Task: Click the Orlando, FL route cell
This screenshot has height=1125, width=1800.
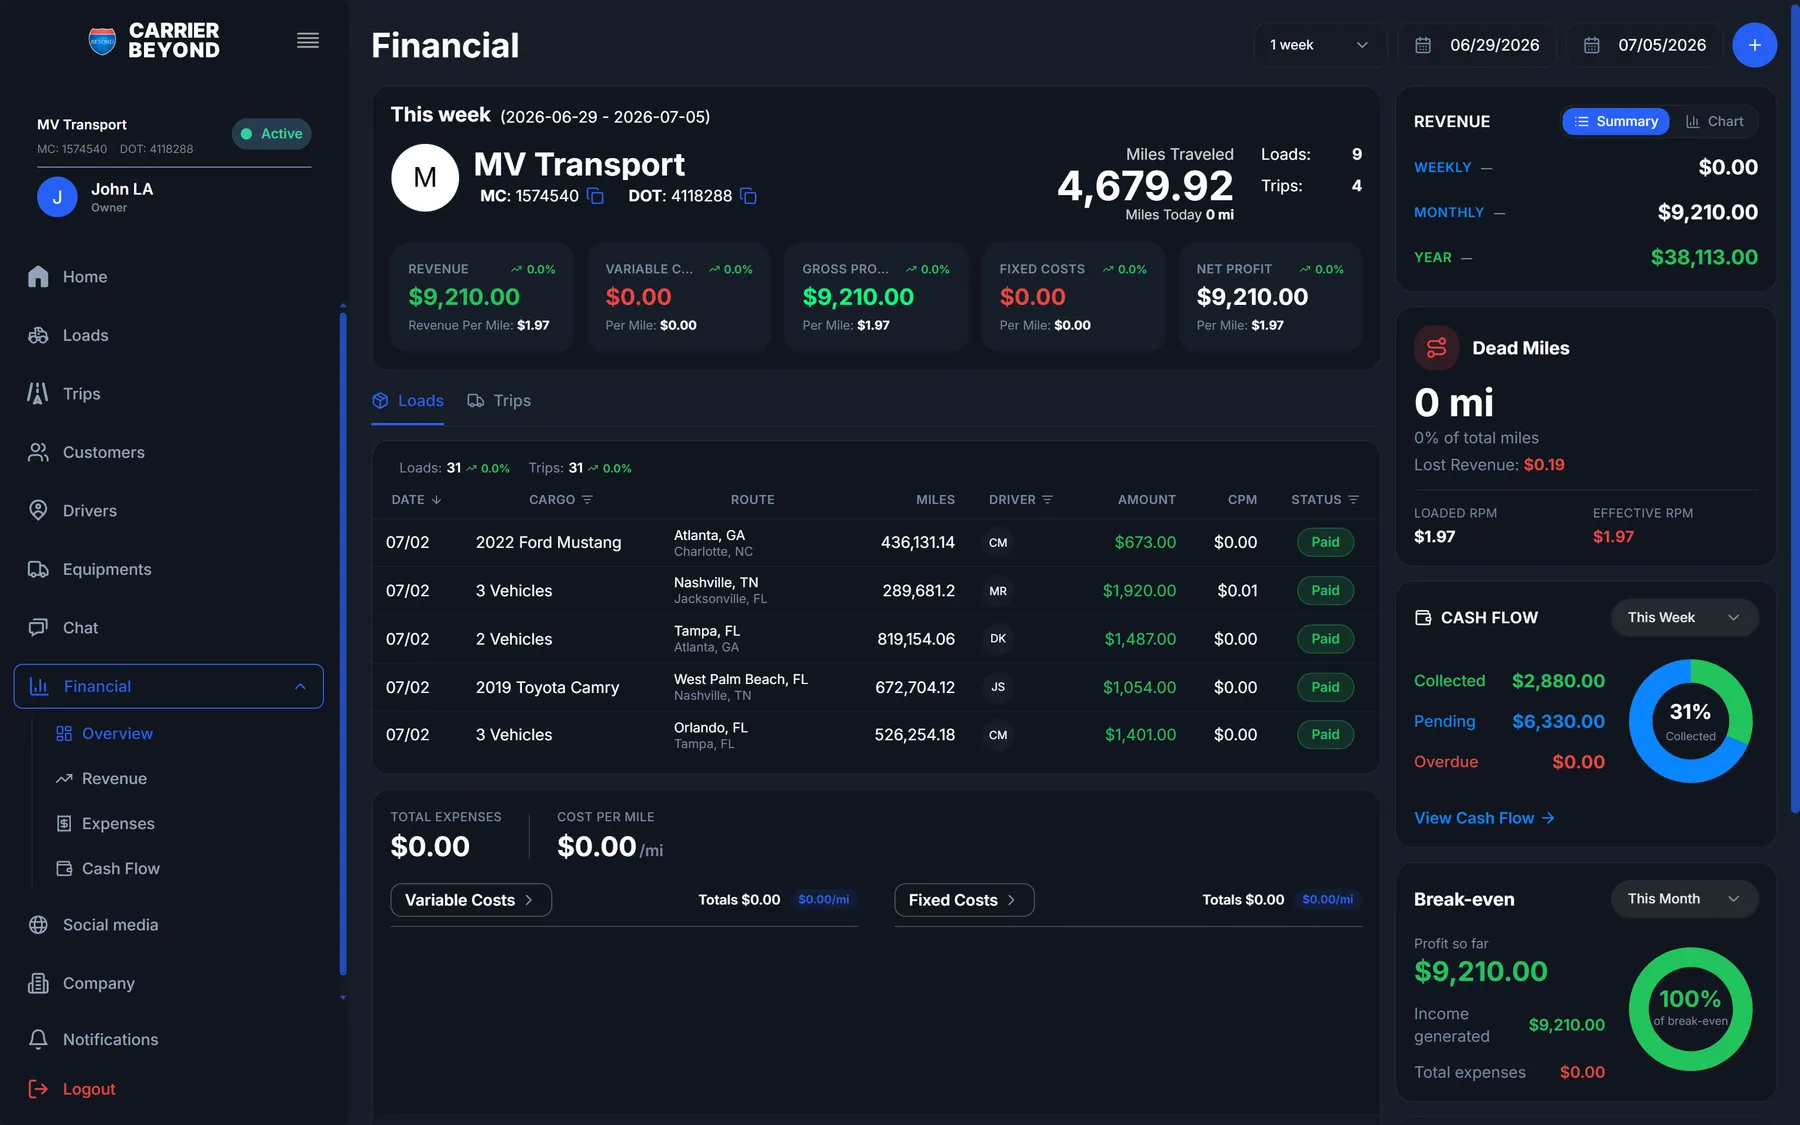Action: pos(710,735)
